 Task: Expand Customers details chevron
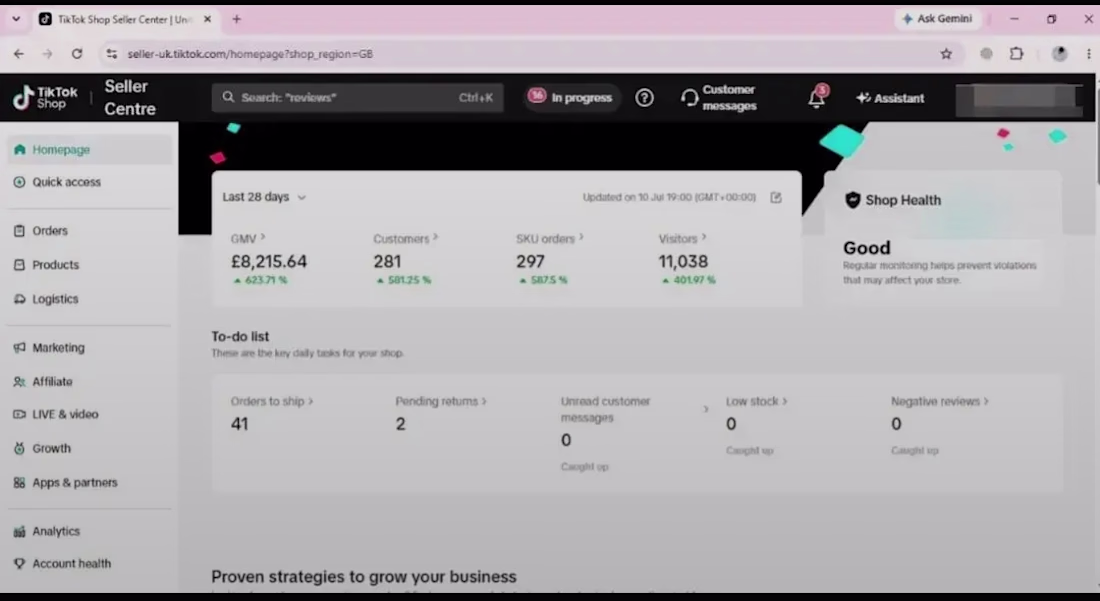[436, 237]
